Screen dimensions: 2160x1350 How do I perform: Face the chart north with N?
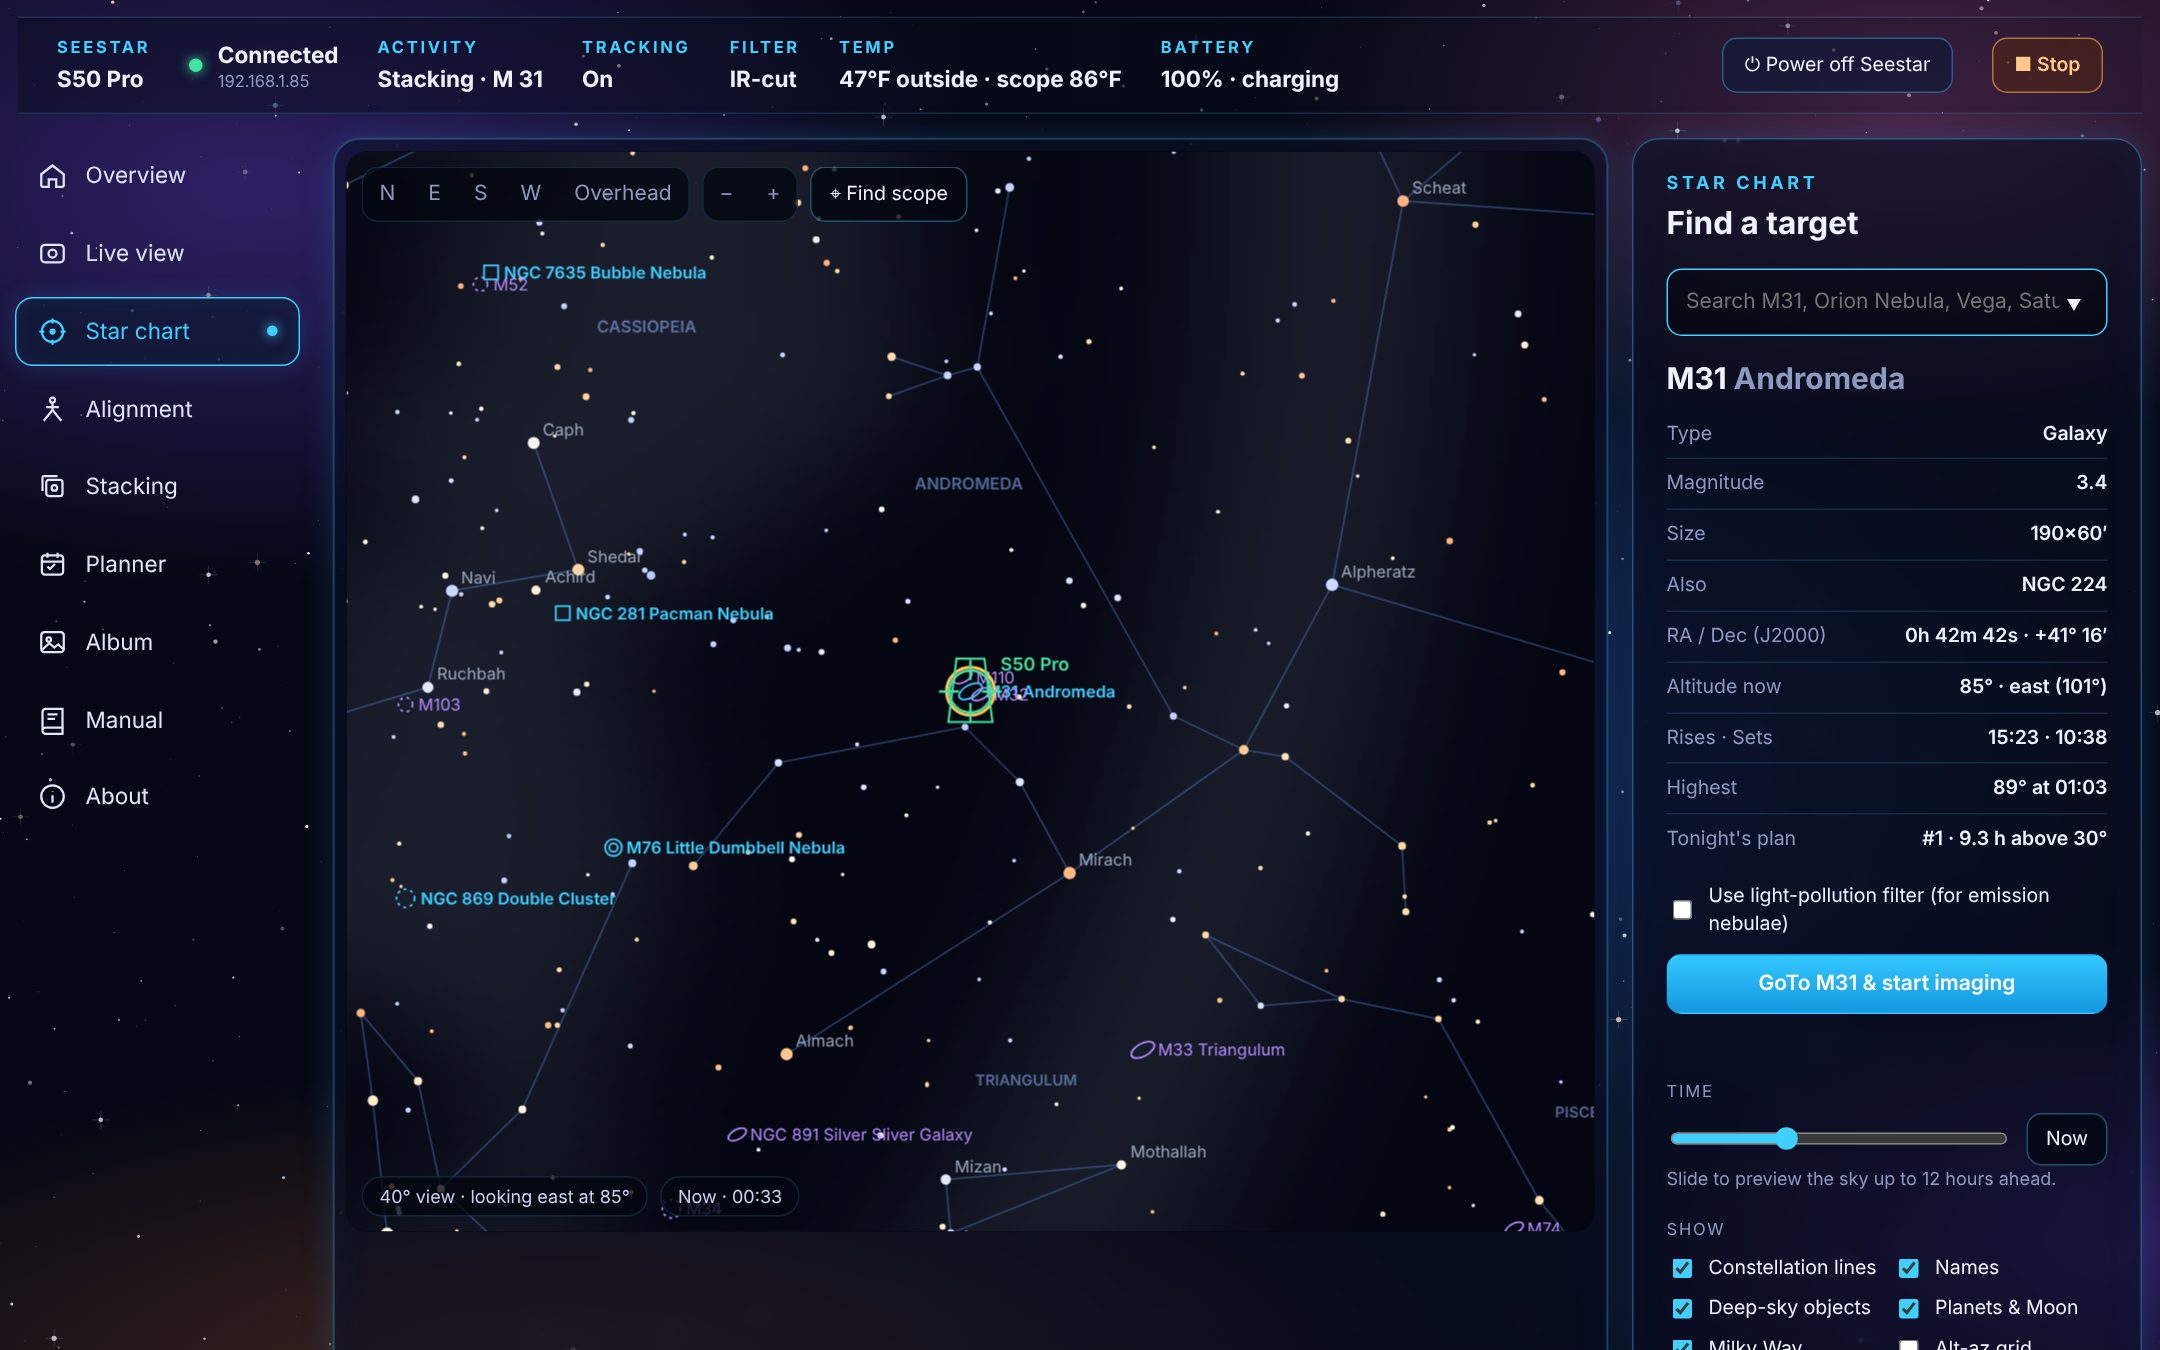[387, 193]
